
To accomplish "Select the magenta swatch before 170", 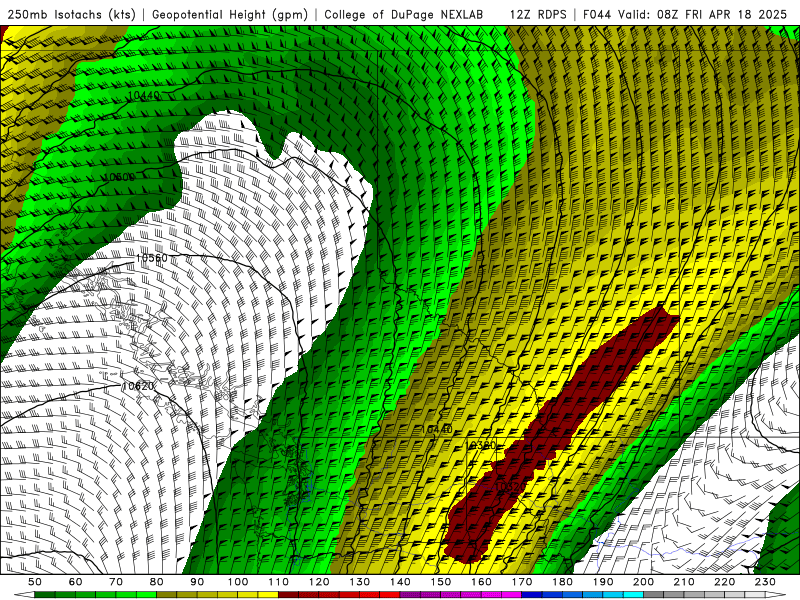I will point(512,594).
